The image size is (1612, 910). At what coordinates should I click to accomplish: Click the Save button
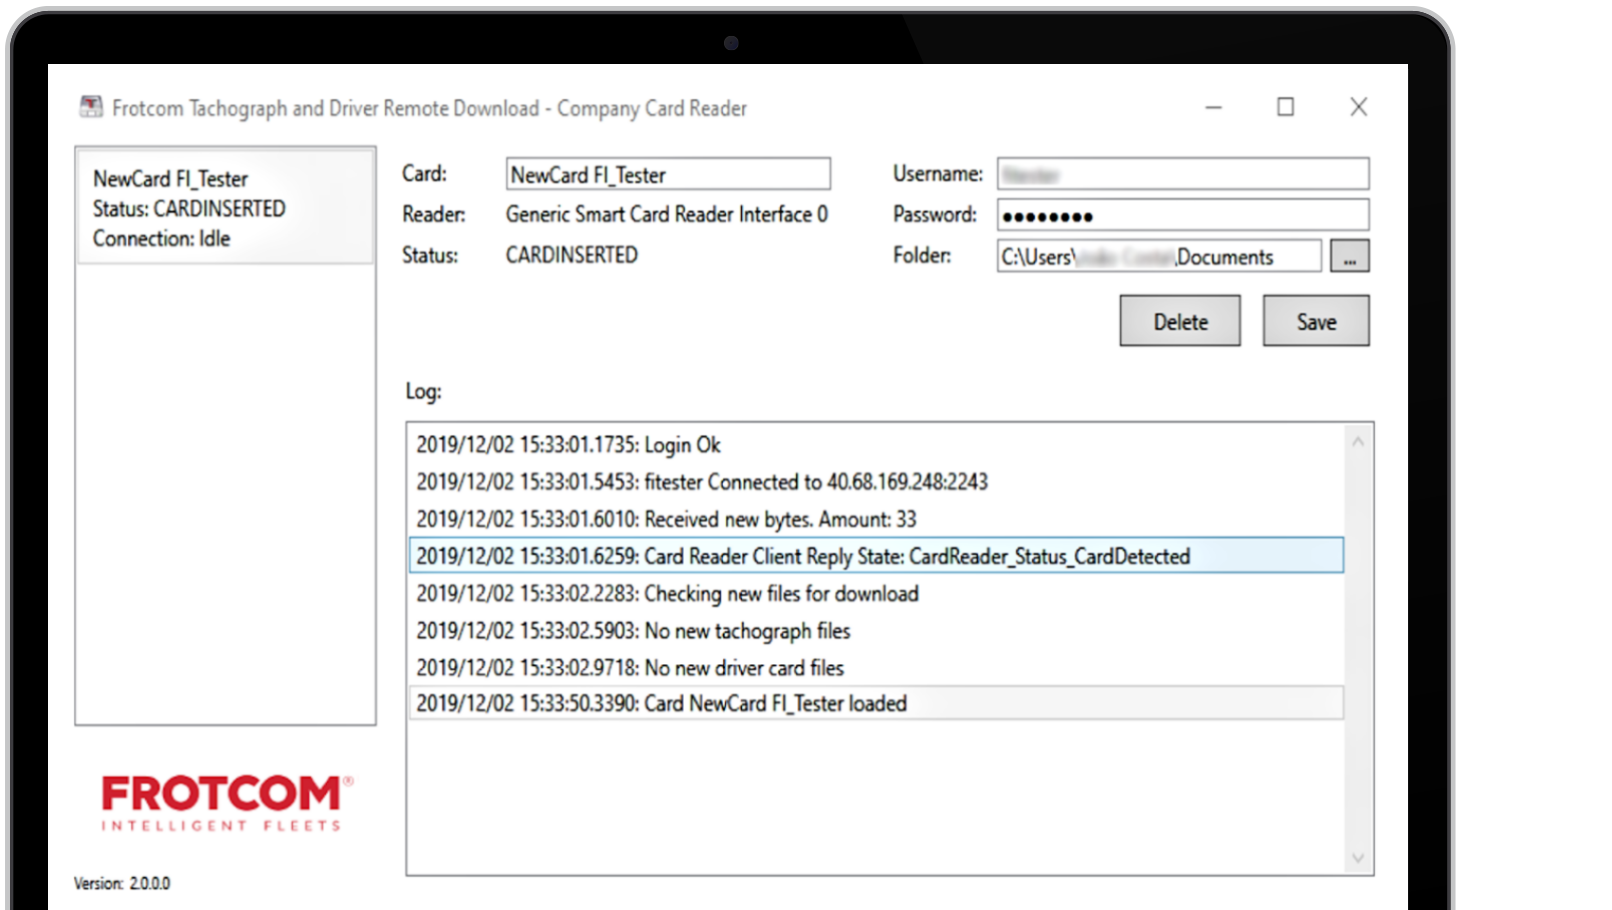click(1316, 321)
